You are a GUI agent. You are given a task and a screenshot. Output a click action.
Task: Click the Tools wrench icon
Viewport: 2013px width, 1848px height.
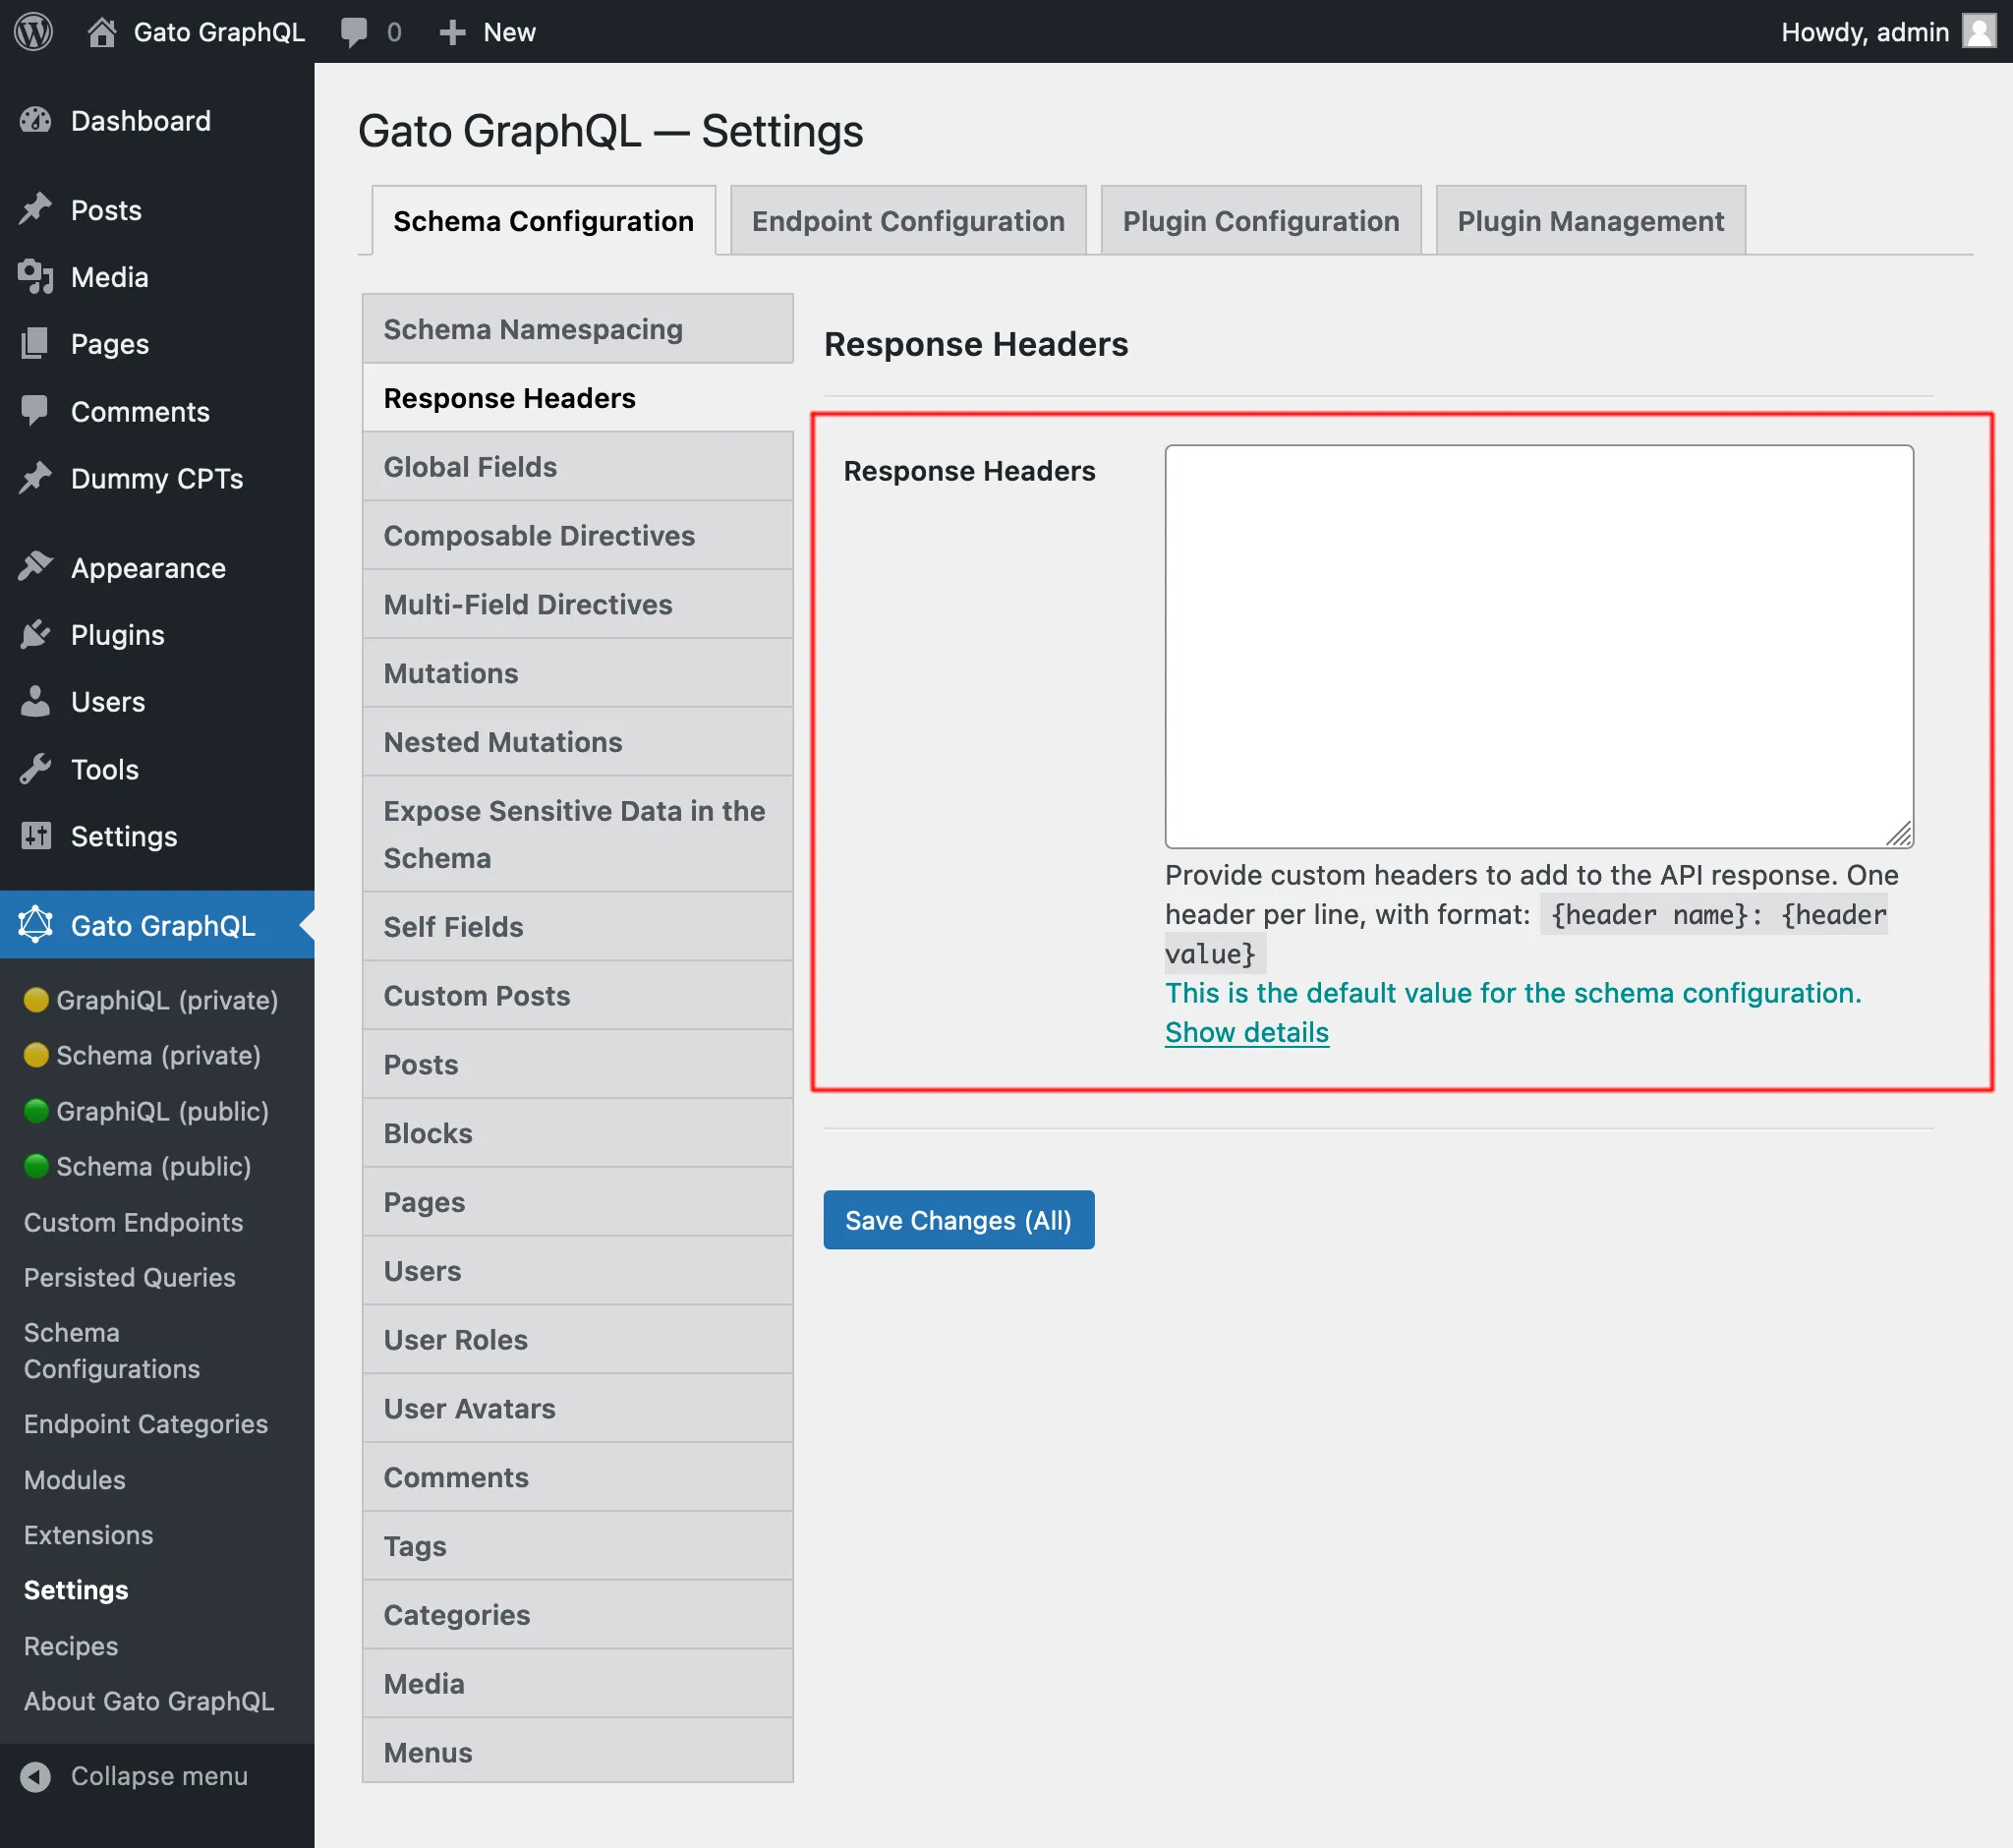(x=35, y=769)
